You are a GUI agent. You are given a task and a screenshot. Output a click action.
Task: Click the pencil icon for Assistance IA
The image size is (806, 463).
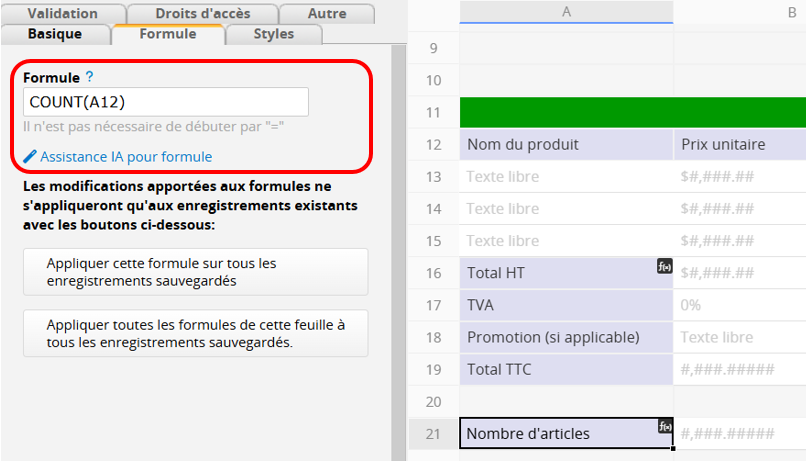pyautogui.click(x=30, y=157)
